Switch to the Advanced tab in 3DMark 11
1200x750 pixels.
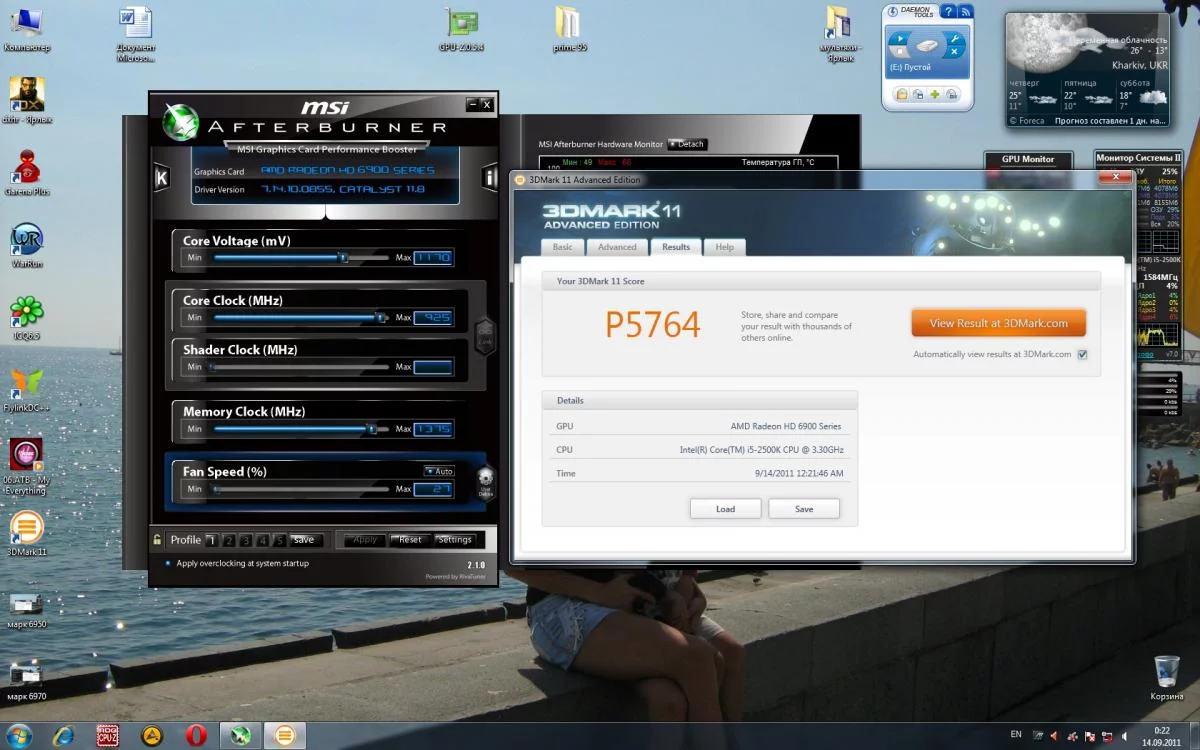coord(617,247)
